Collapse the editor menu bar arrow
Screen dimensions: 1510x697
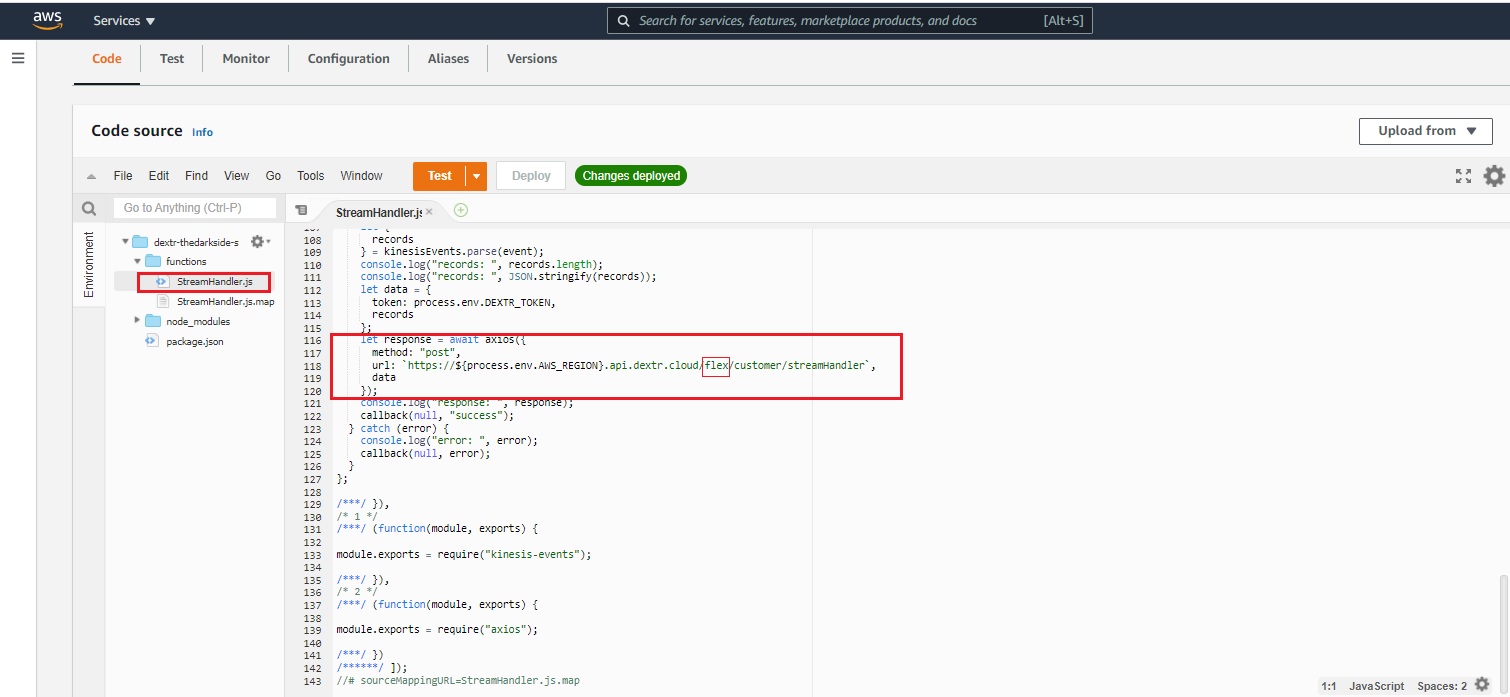click(92, 176)
